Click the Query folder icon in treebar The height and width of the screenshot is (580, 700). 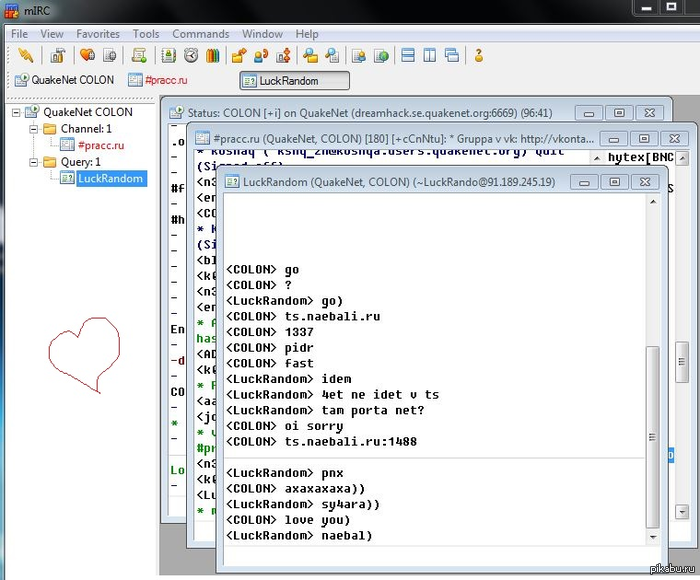point(50,162)
